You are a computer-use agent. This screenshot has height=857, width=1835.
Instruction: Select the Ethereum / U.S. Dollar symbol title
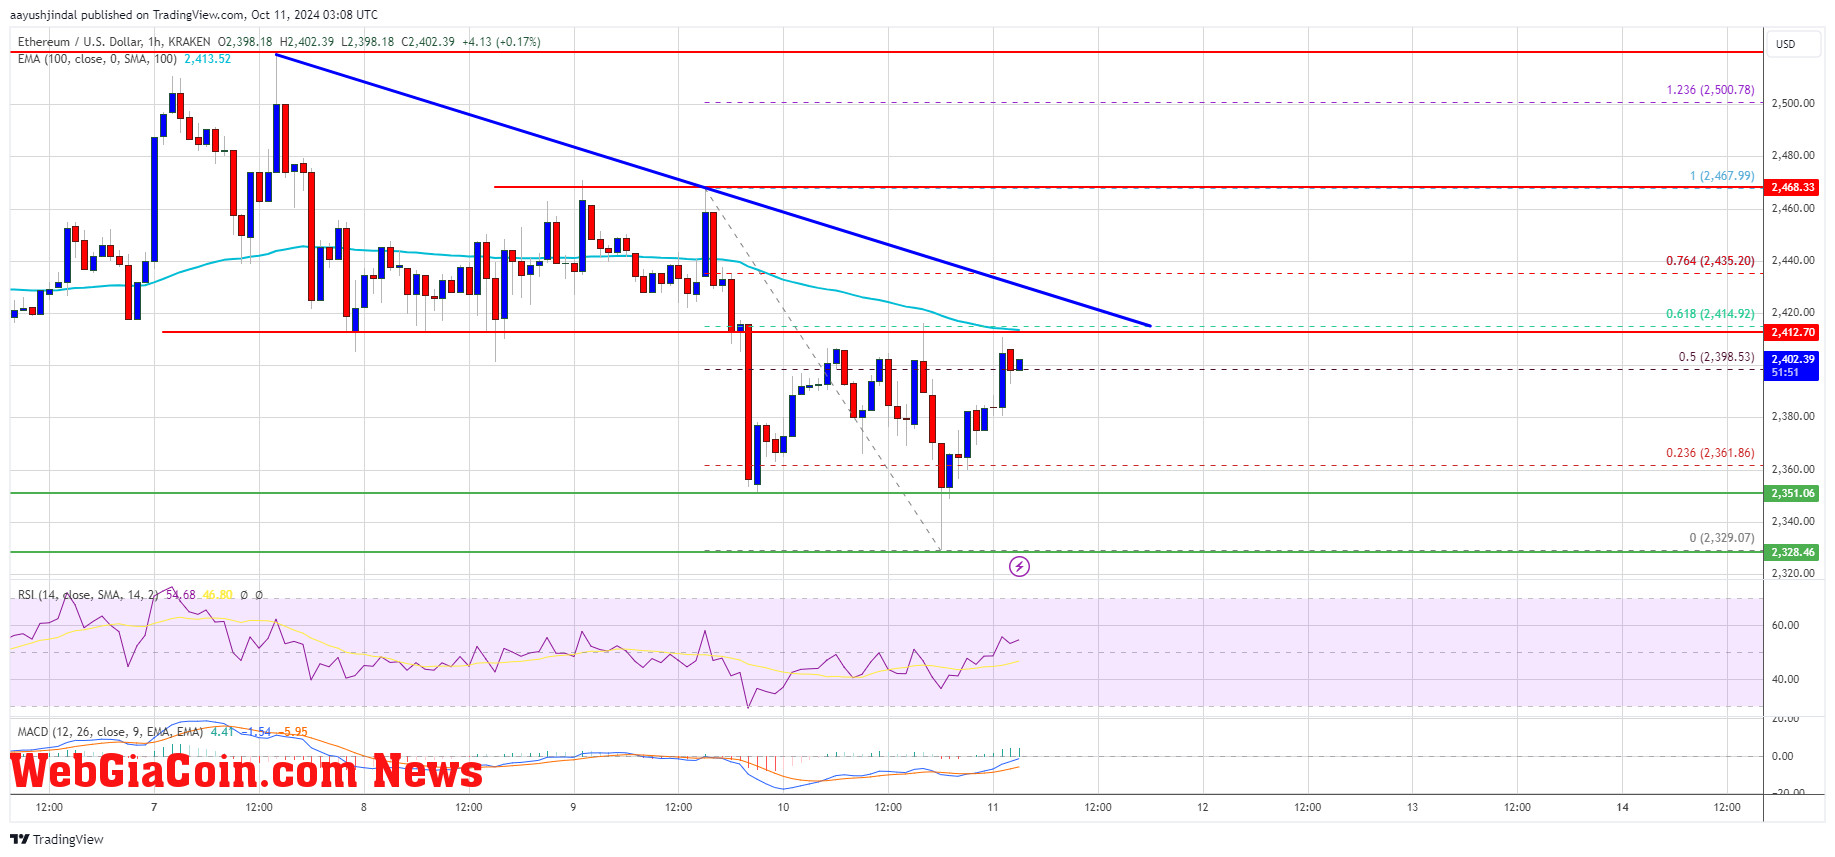[80, 42]
